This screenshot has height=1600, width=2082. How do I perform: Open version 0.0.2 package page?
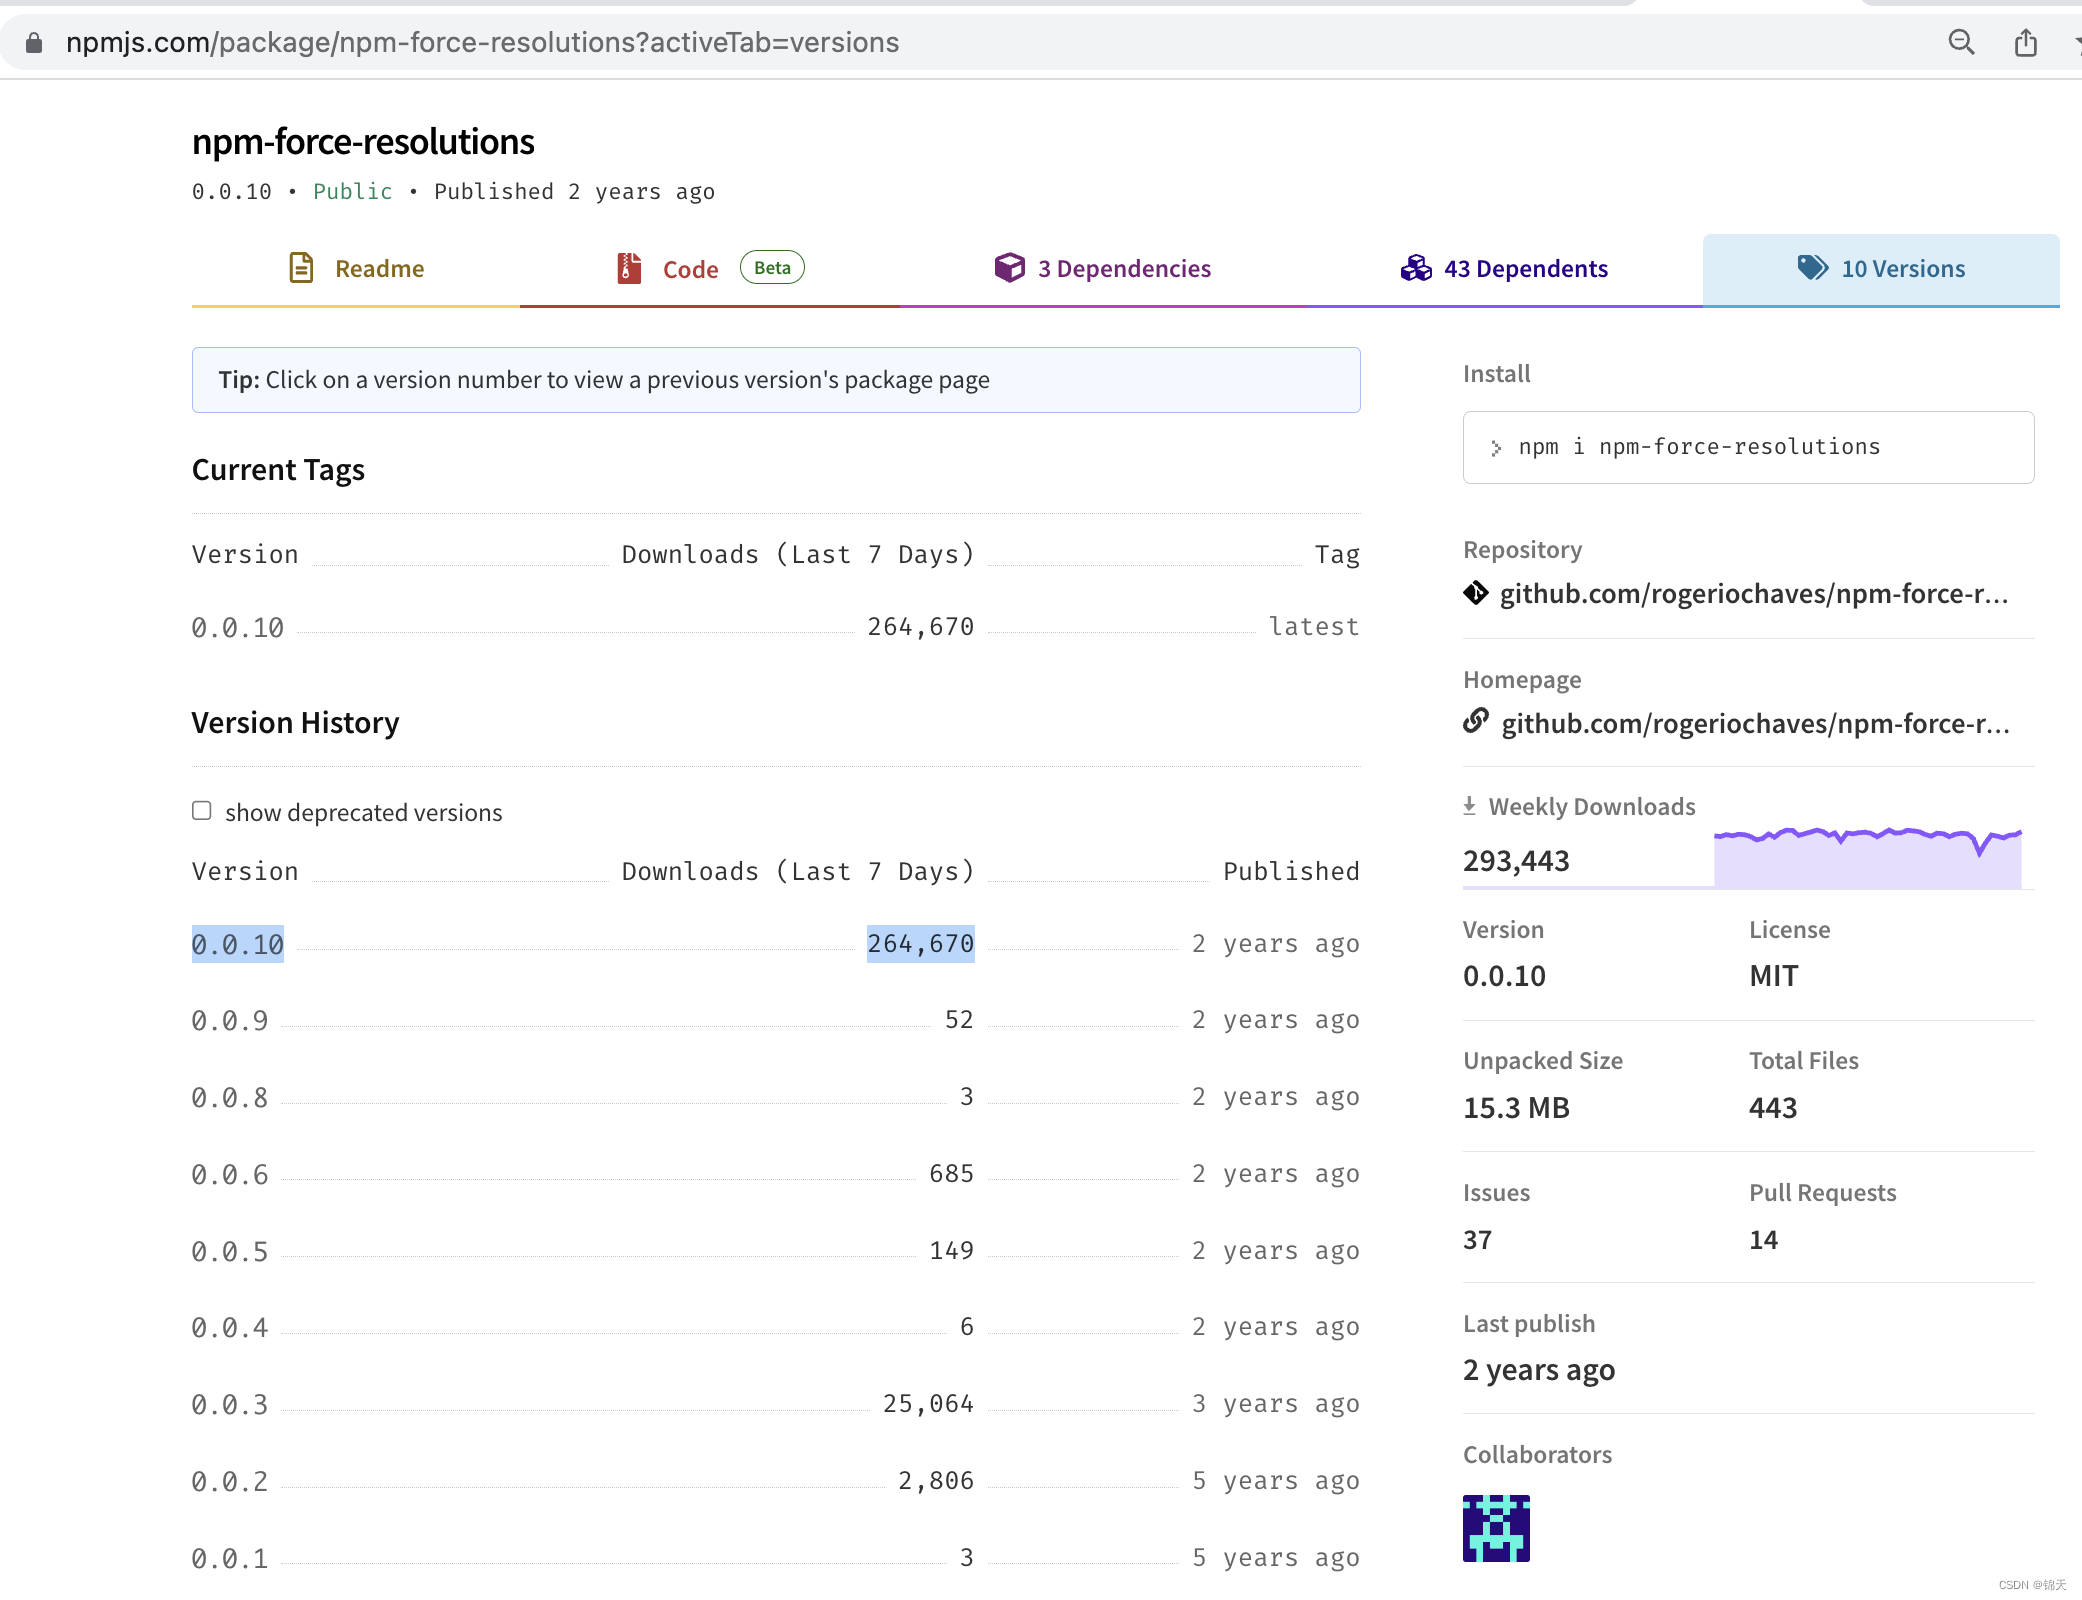(230, 1481)
